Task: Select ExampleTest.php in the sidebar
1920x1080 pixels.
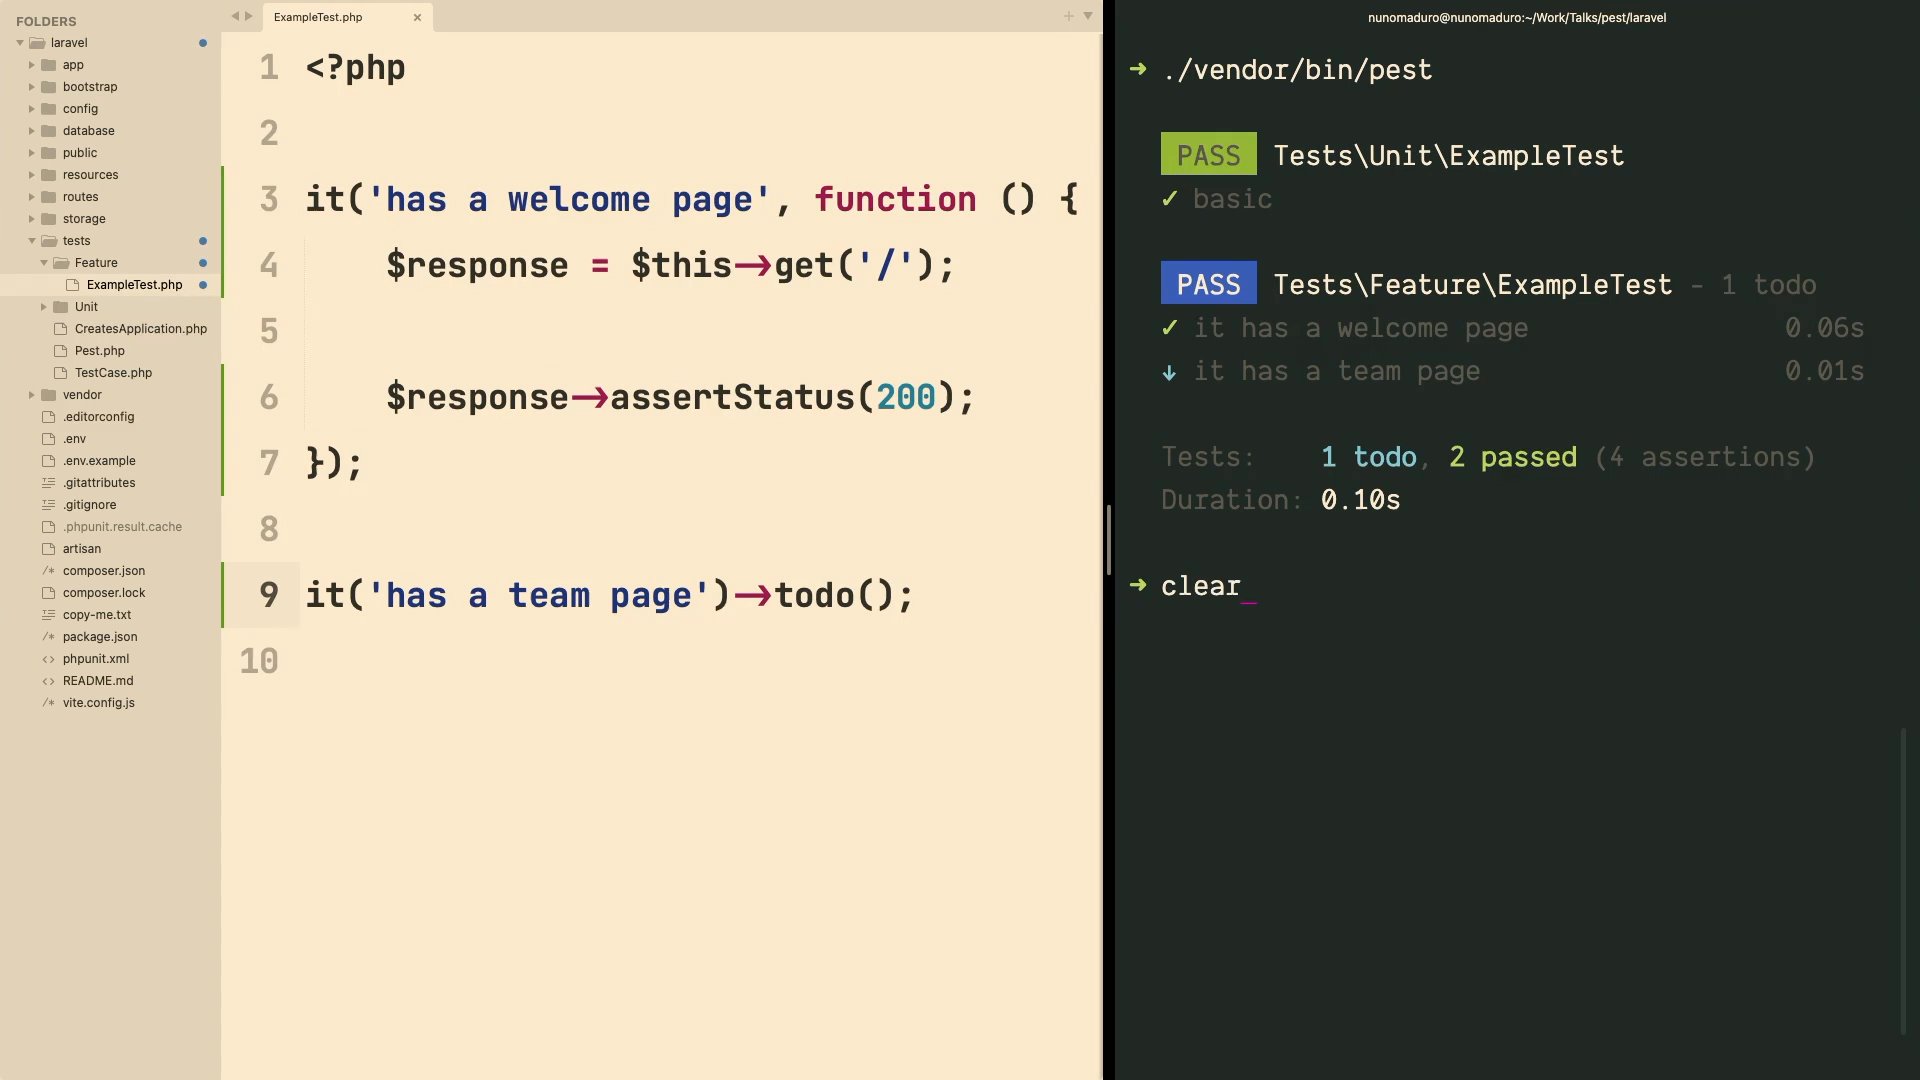Action: [x=134, y=285]
